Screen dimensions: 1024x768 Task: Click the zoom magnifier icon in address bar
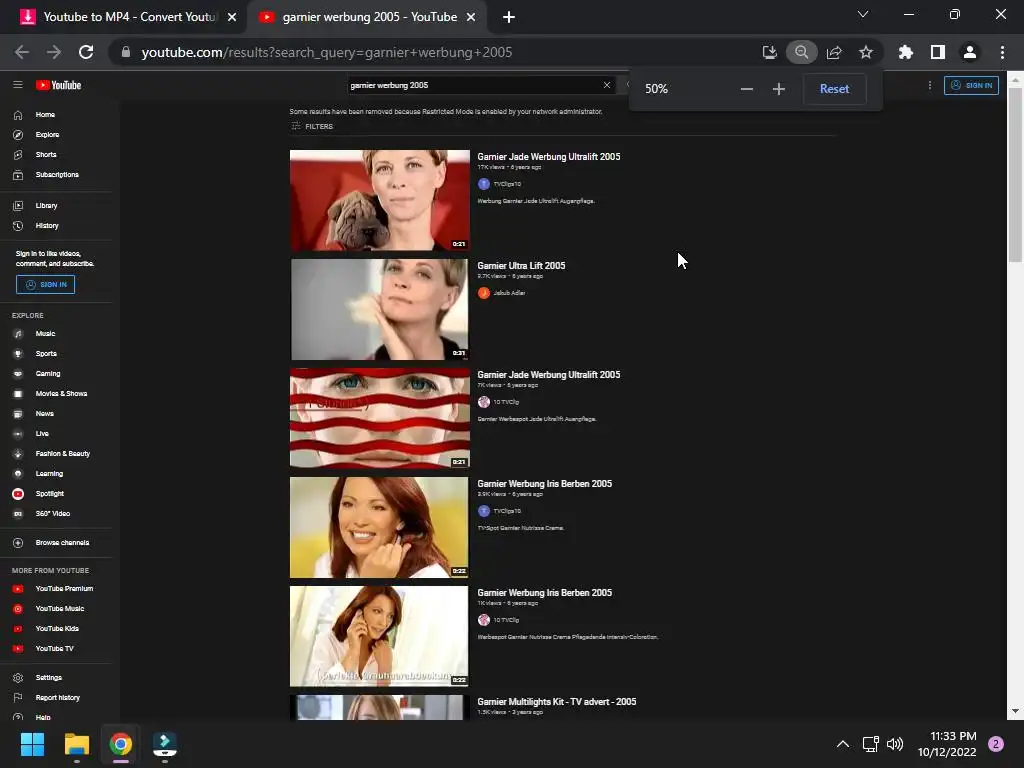[x=801, y=52]
